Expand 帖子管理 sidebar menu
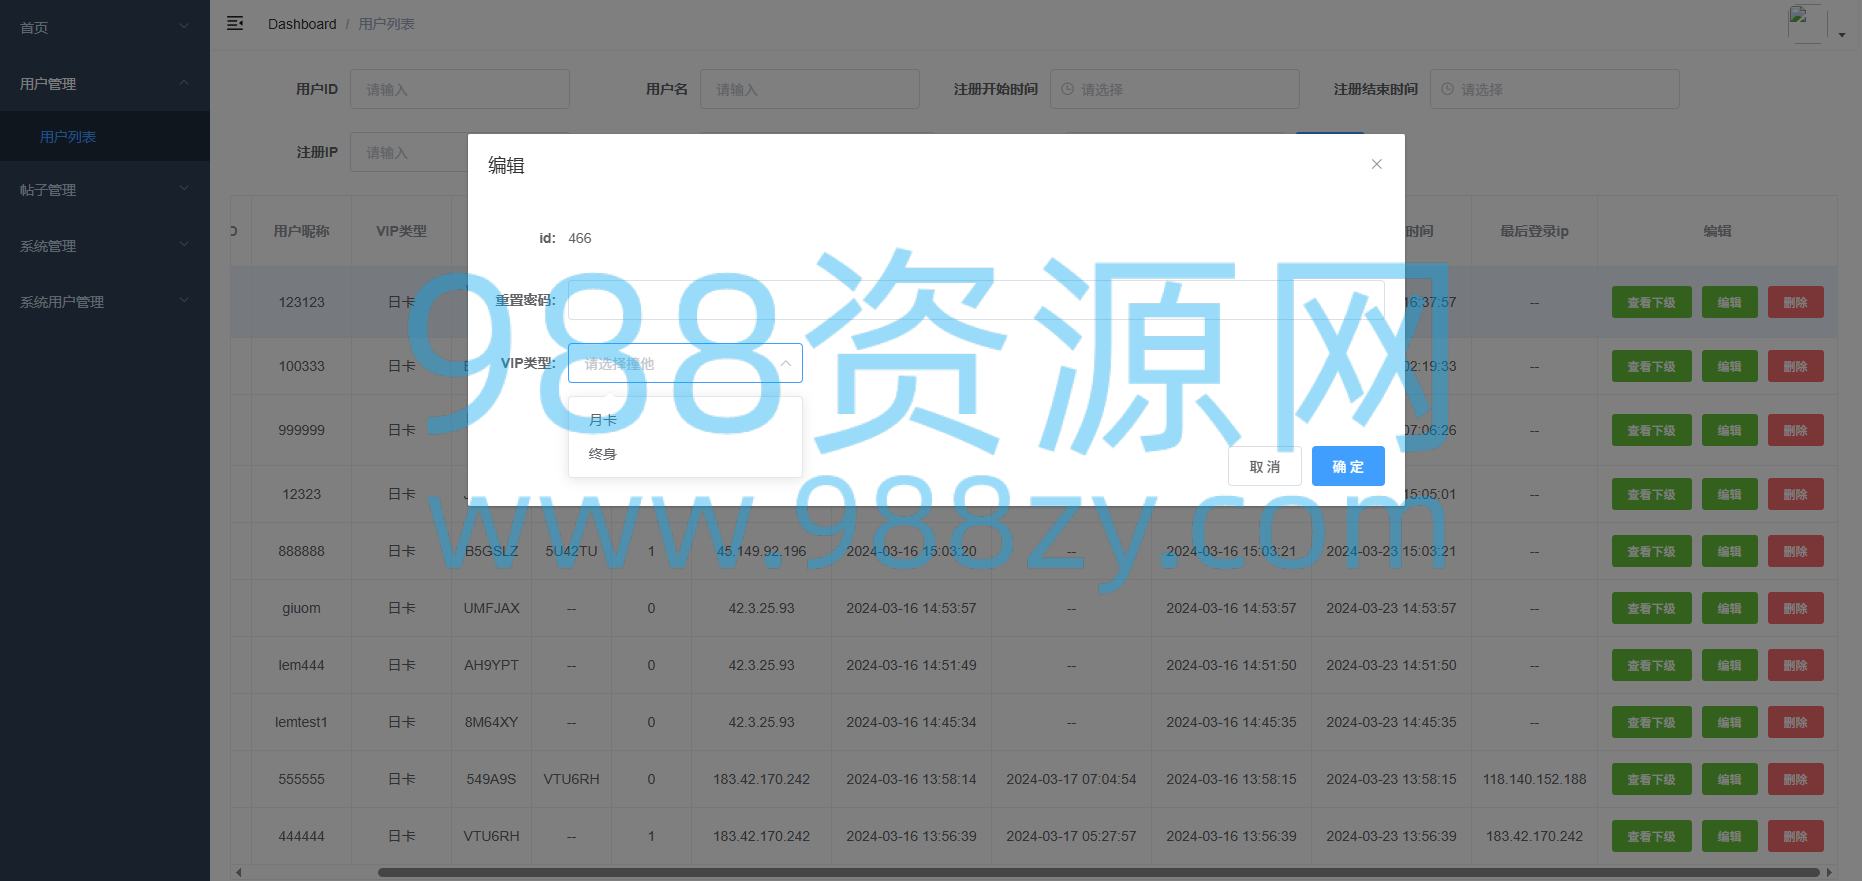The height and width of the screenshot is (881, 1862). tap(105, 189)
